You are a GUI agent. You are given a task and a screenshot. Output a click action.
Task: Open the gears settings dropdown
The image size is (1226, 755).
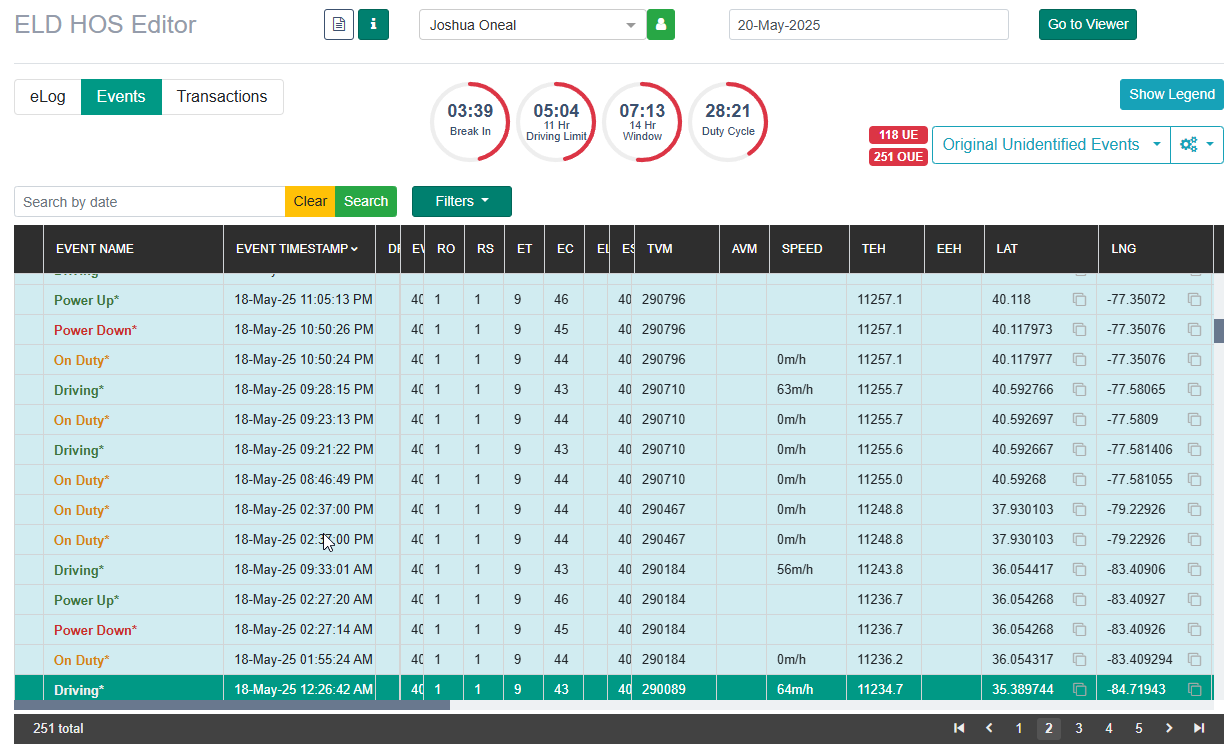coord(1197,145)
